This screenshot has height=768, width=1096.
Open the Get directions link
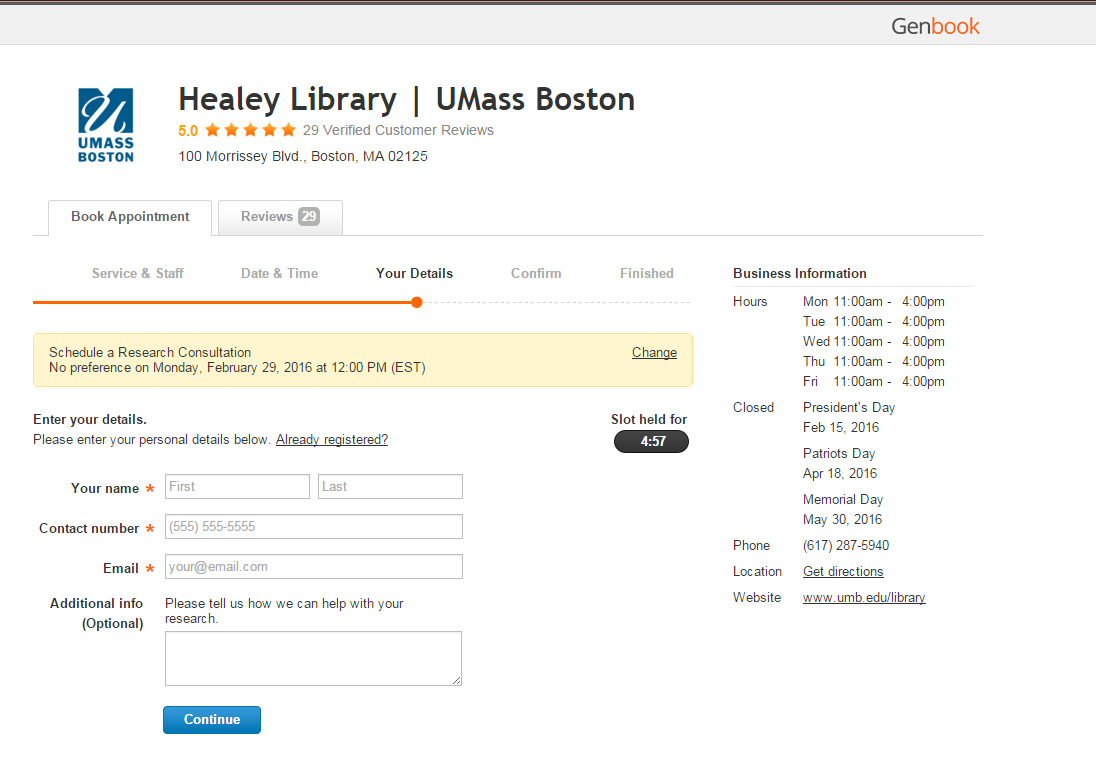click(843, 572)
